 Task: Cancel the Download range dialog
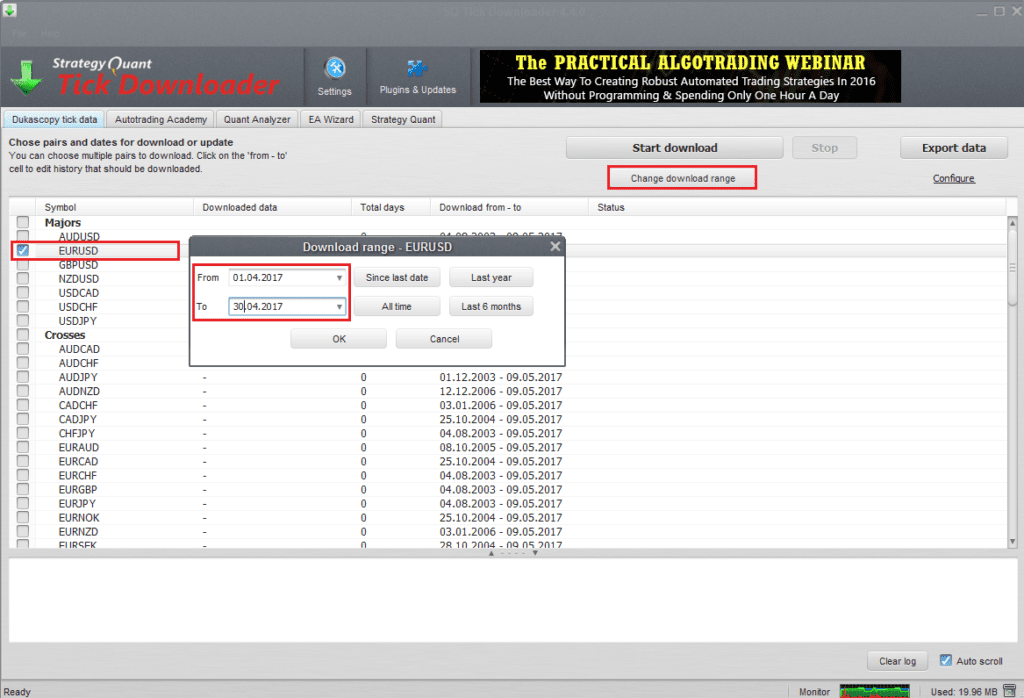[x=444, y=339]
